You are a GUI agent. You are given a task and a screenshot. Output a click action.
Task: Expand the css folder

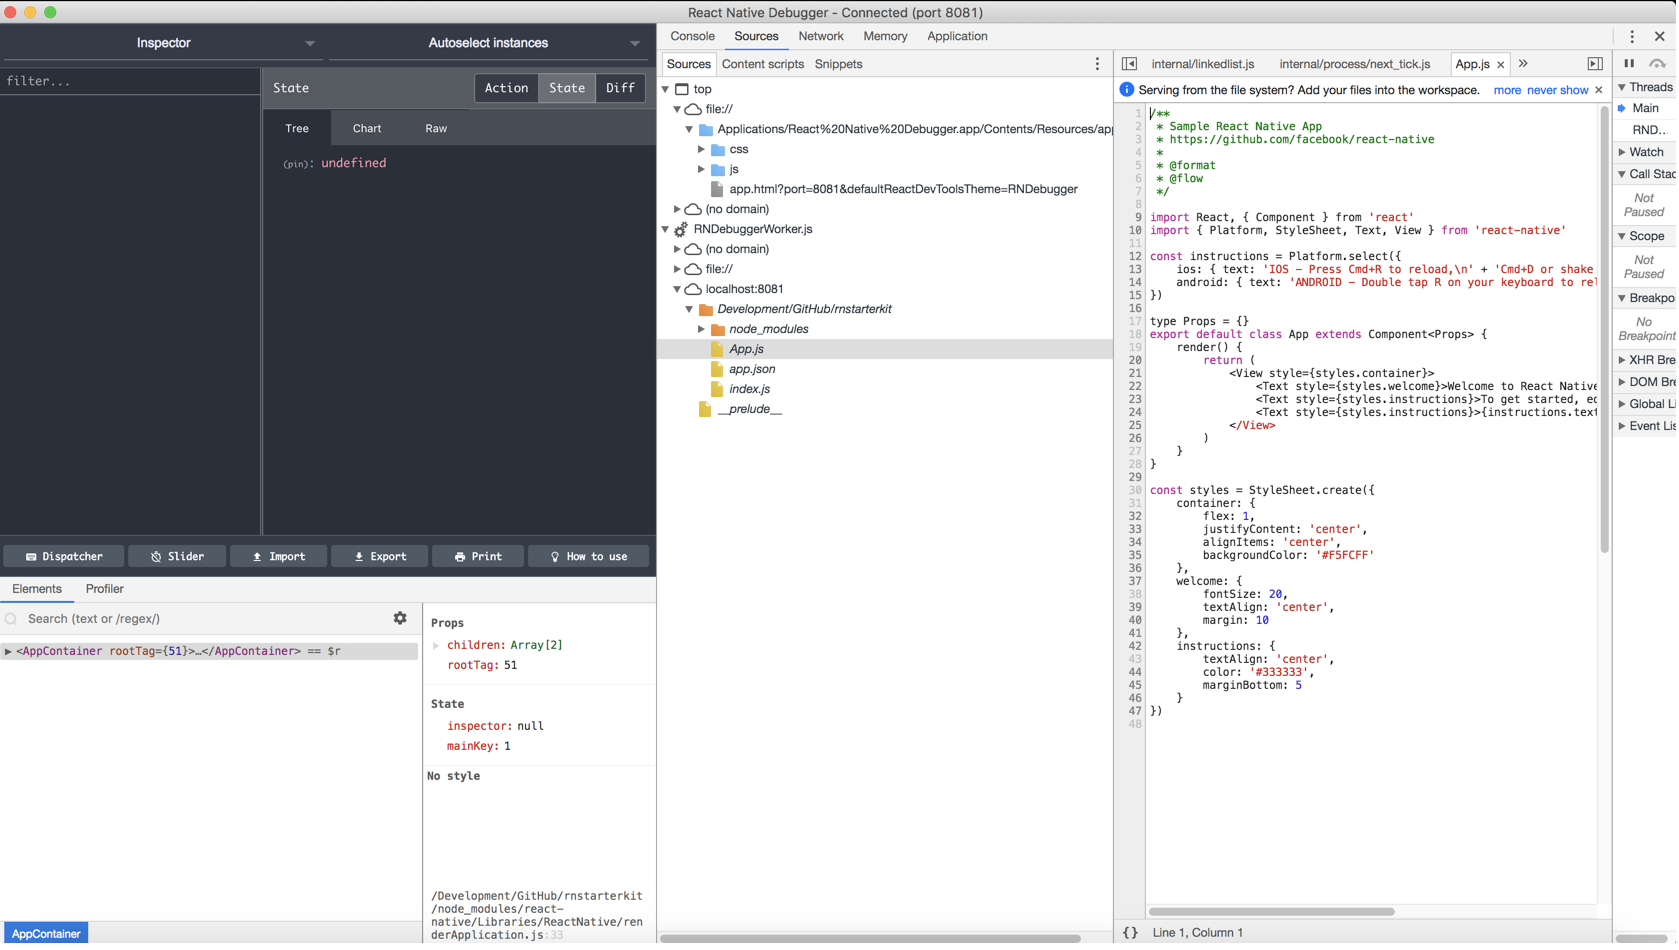click(x=702, y=149)
